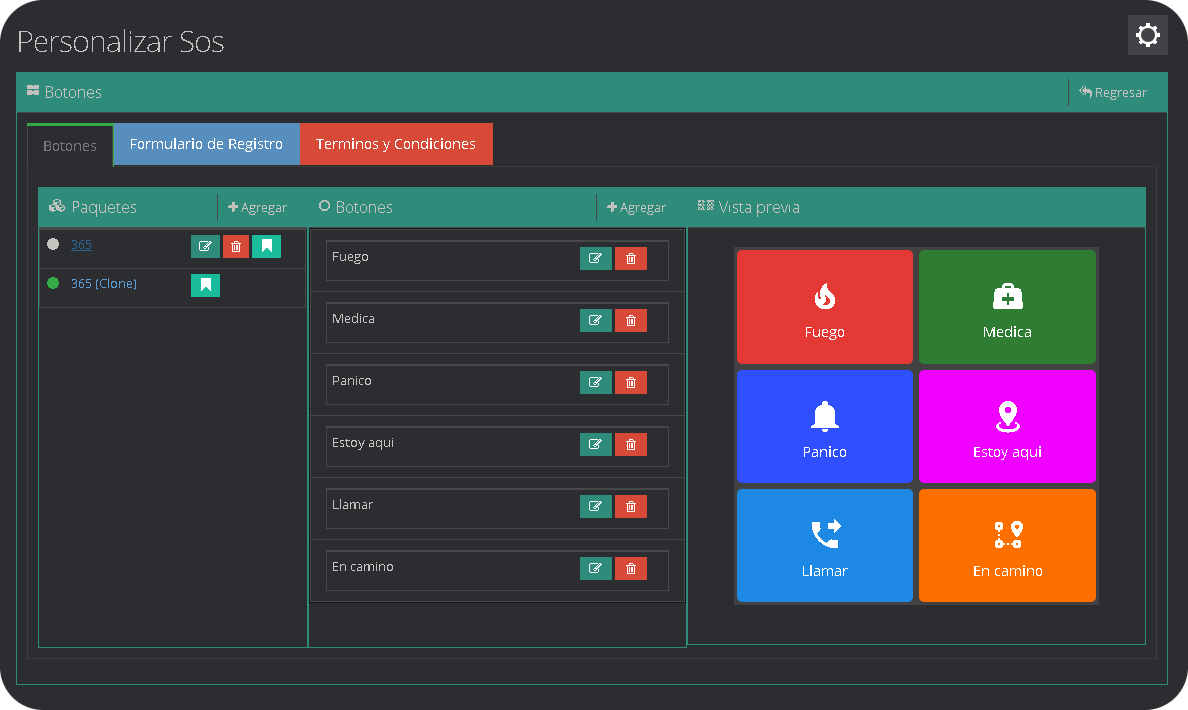This screenshot has height=710, width=1188.
Task: Edit the Llamar button entry
Action: pos(595,507)
